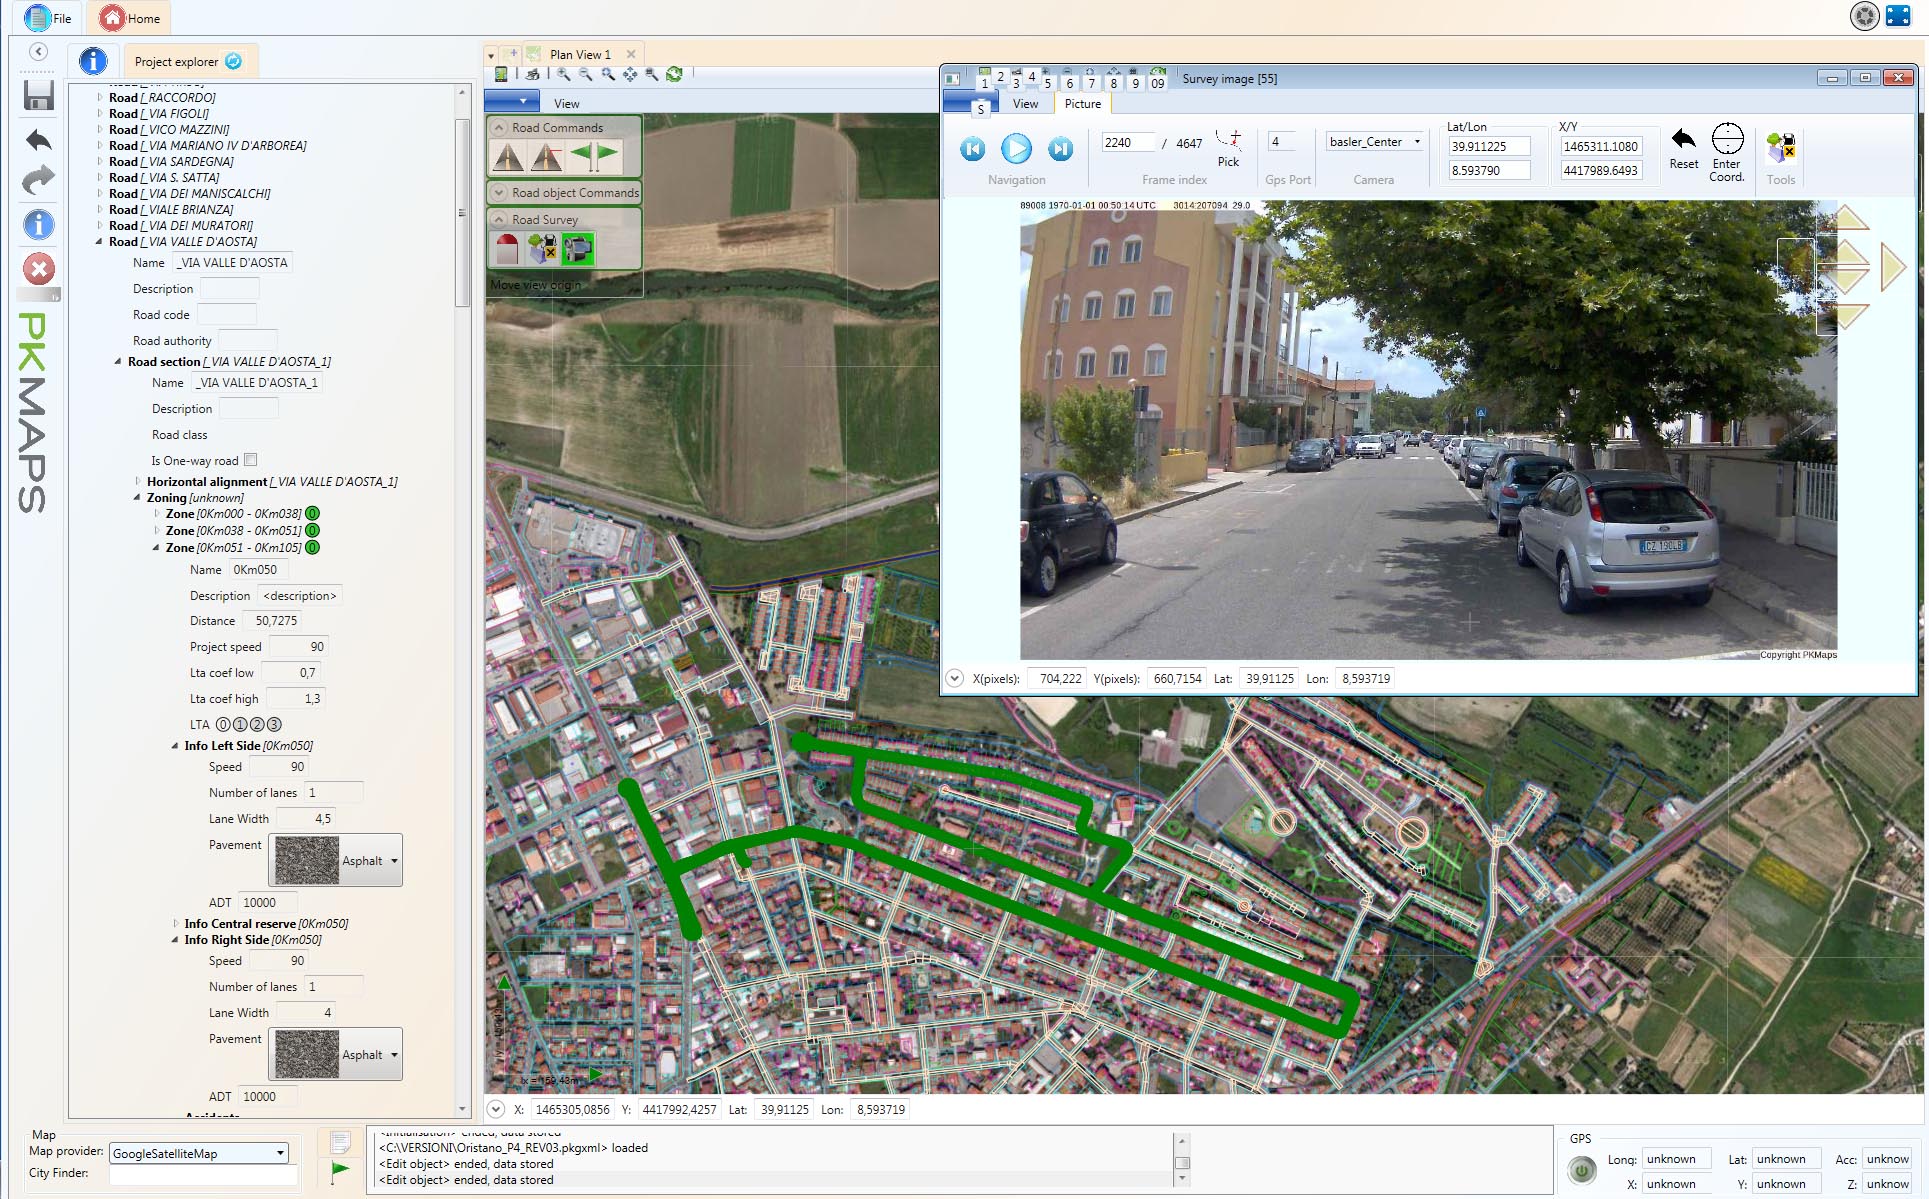Select LTA option 2
The height and width of the screenshot is (1199, 1929).
tap(257, 725)
